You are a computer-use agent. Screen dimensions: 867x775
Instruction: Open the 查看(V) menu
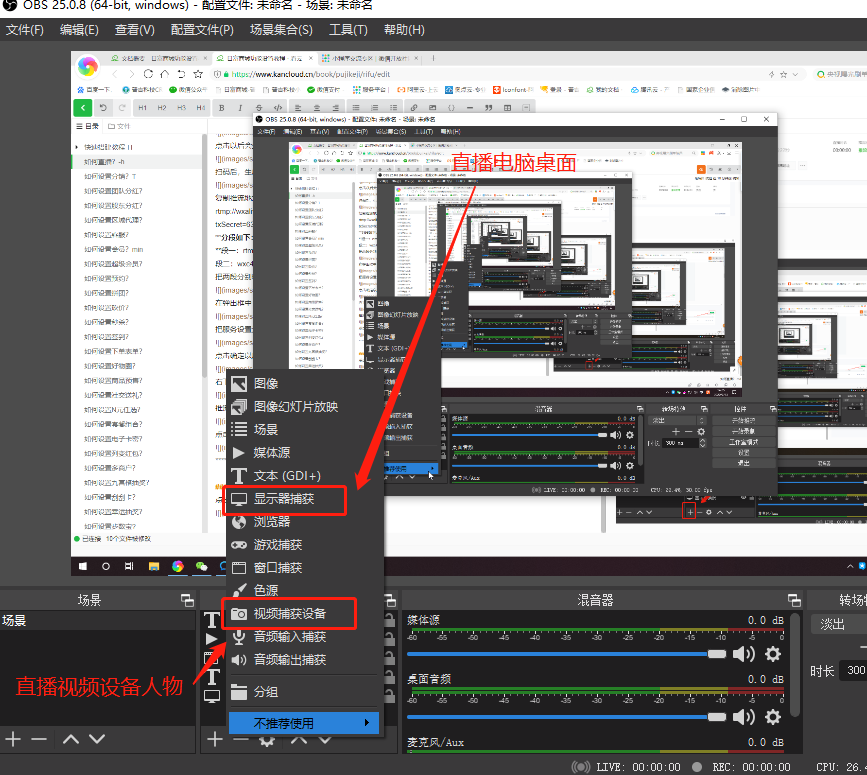[134, 30]
